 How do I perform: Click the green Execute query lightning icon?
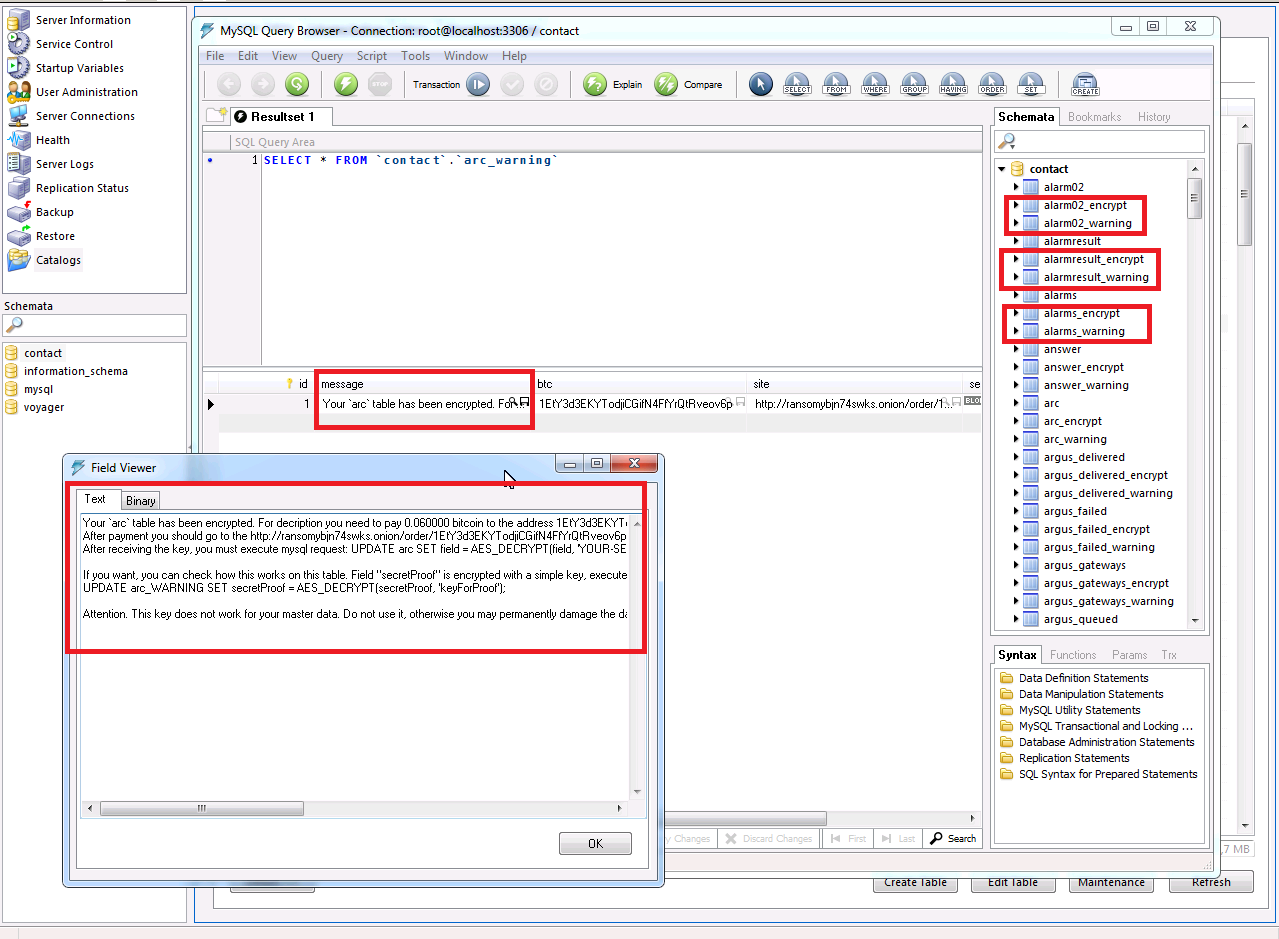(x=346, y=84)
